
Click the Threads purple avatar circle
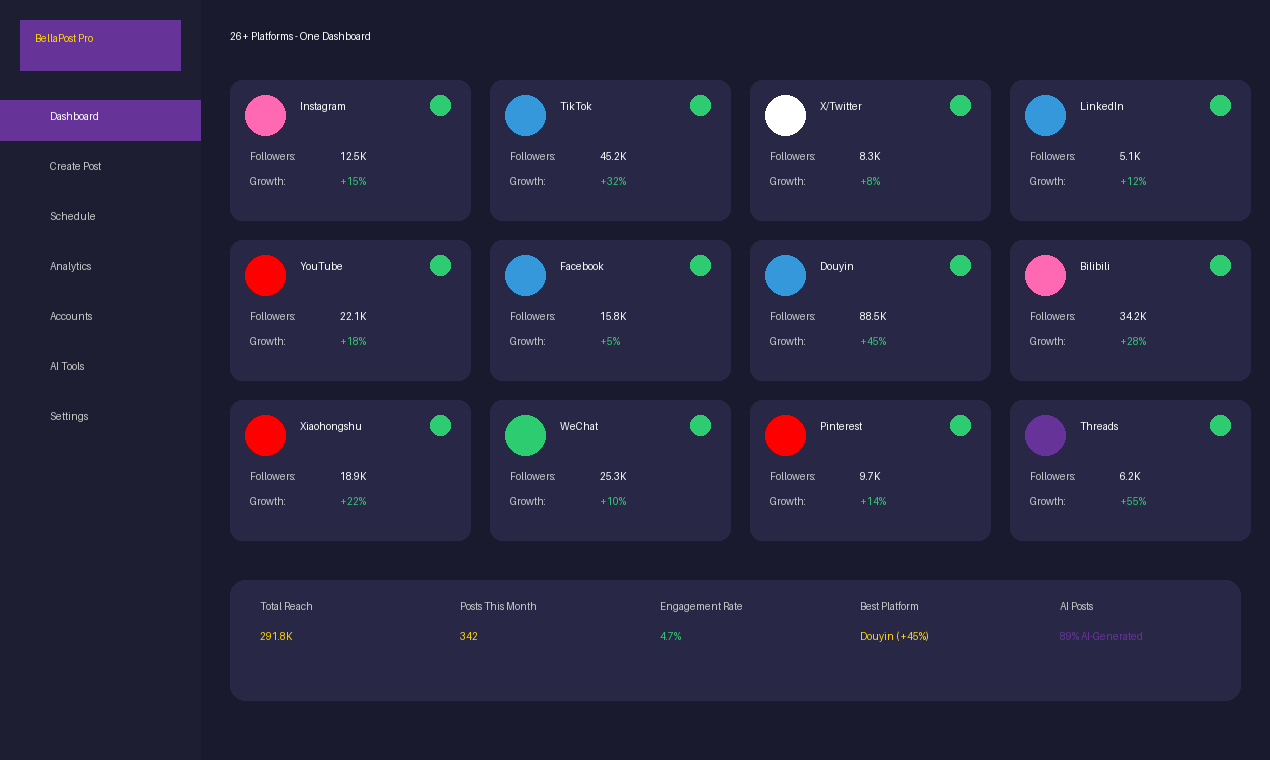(1045, 435)
